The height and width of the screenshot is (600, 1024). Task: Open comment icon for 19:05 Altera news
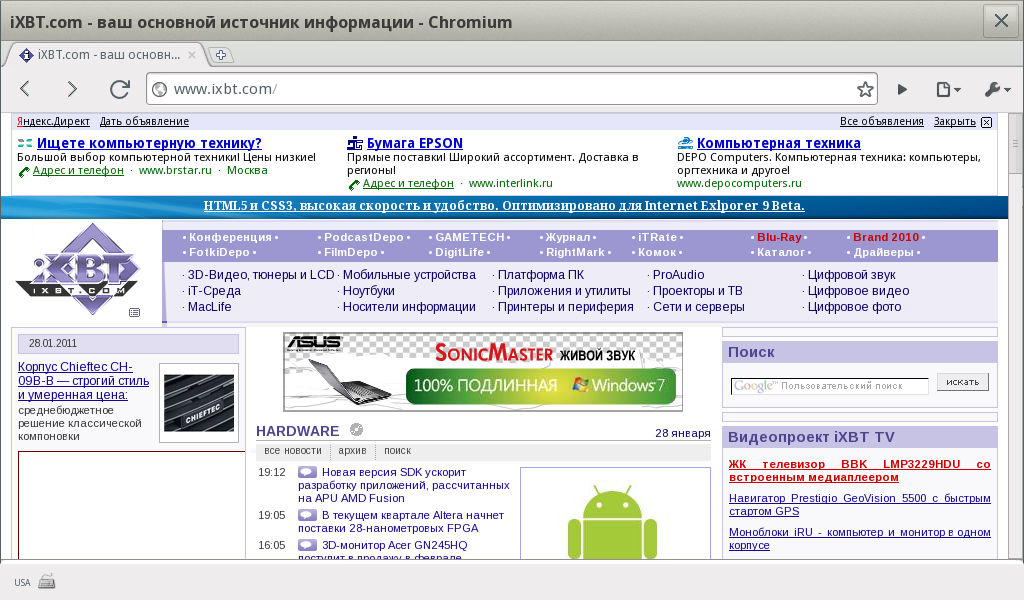click(307, 515)
